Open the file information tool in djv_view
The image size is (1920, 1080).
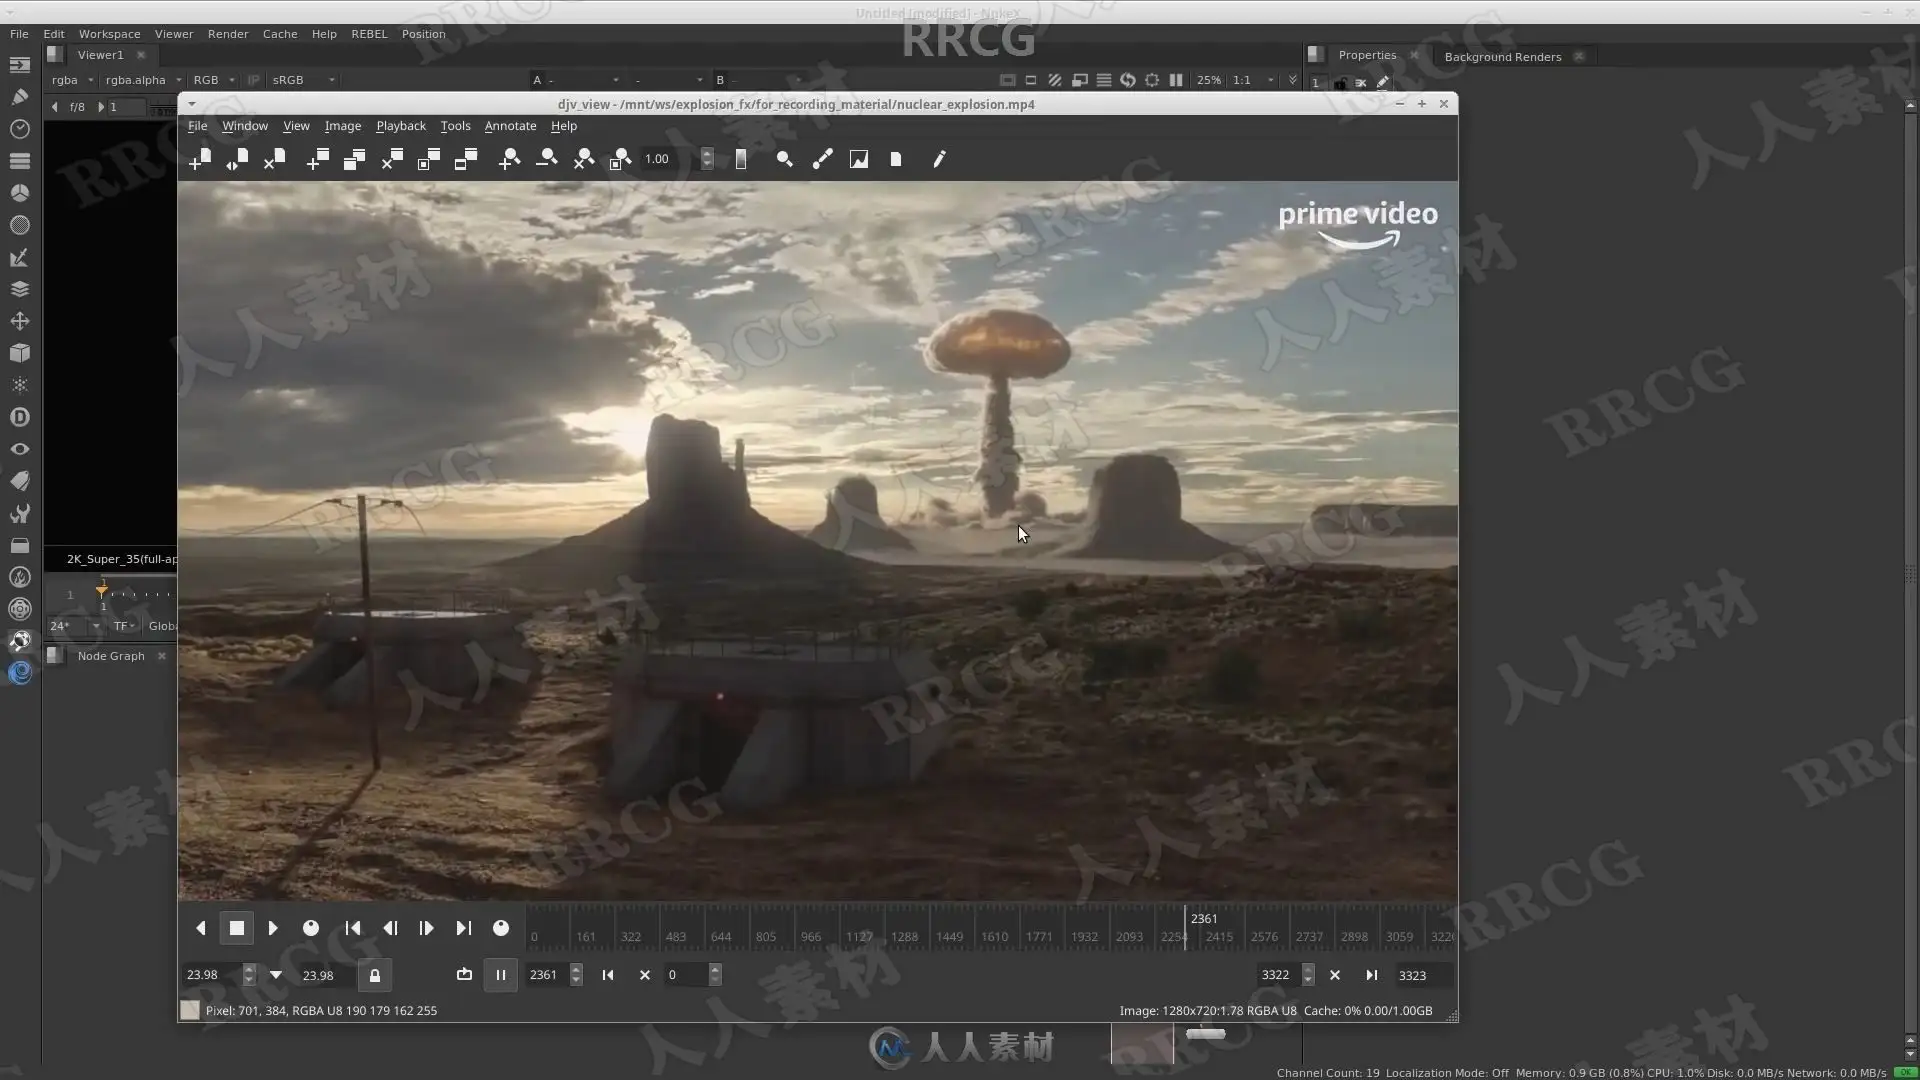pyautogui.click(x=896, y=159)
